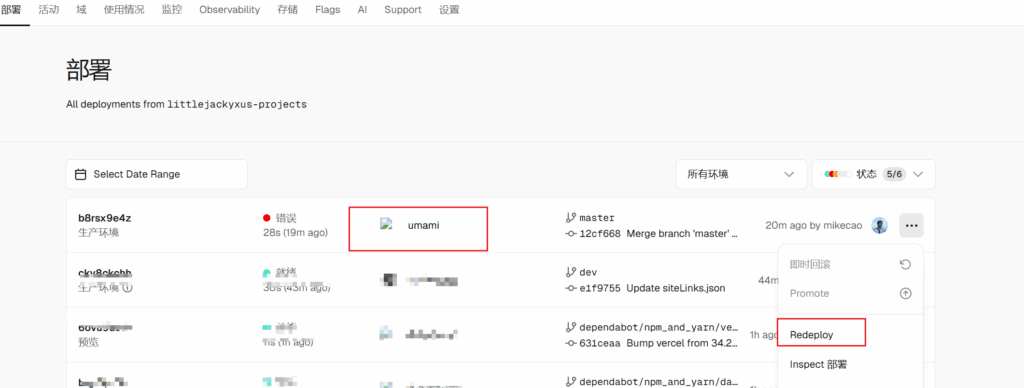The width and height of the screenshot is (1024, 388).
Task: Click branch icon beside dependabot/npm_and_yarn/da...
Action: (571, 381)
